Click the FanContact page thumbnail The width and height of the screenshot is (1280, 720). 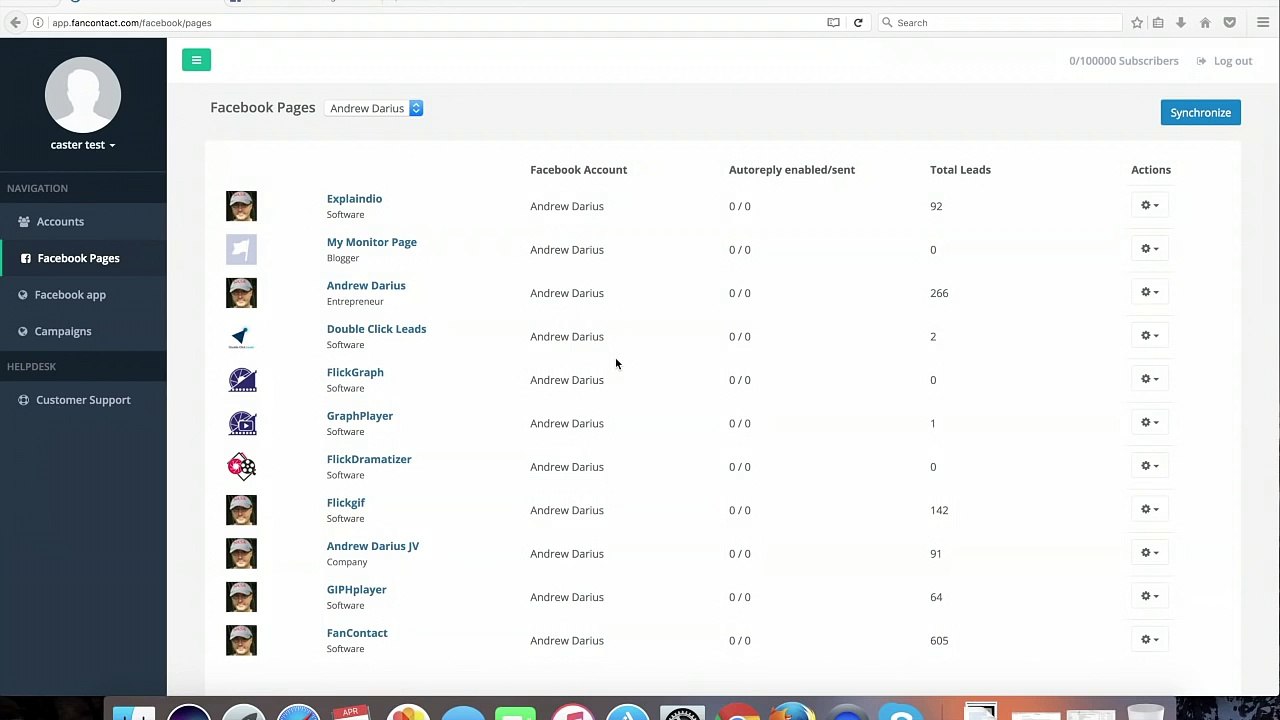pyautogui.click(x=241, y=640)
